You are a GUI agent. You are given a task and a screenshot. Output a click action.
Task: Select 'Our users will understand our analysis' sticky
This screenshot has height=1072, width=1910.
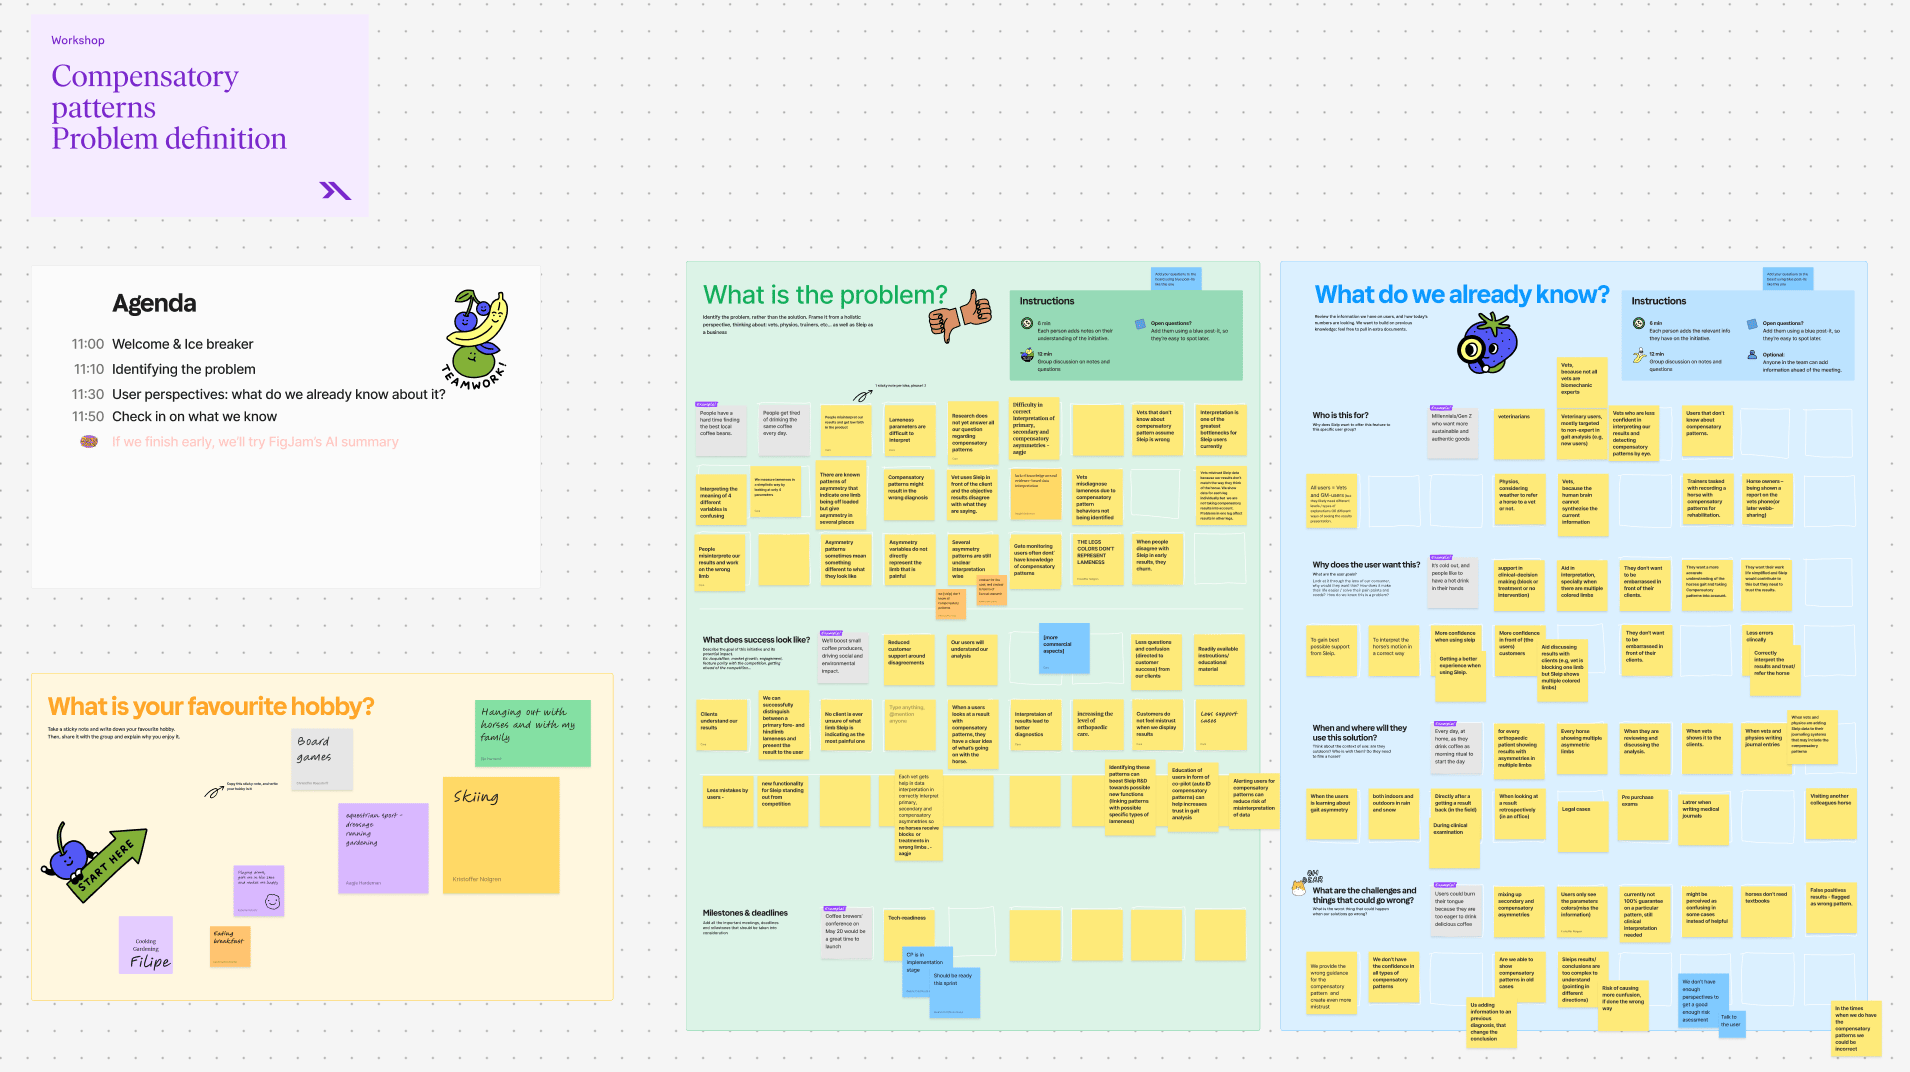pos(972,660)
